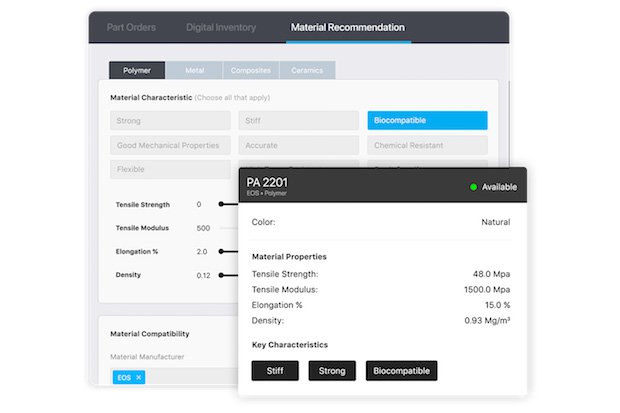Click the Tensile Modulus value '1500.0 Mpa'

487,289
